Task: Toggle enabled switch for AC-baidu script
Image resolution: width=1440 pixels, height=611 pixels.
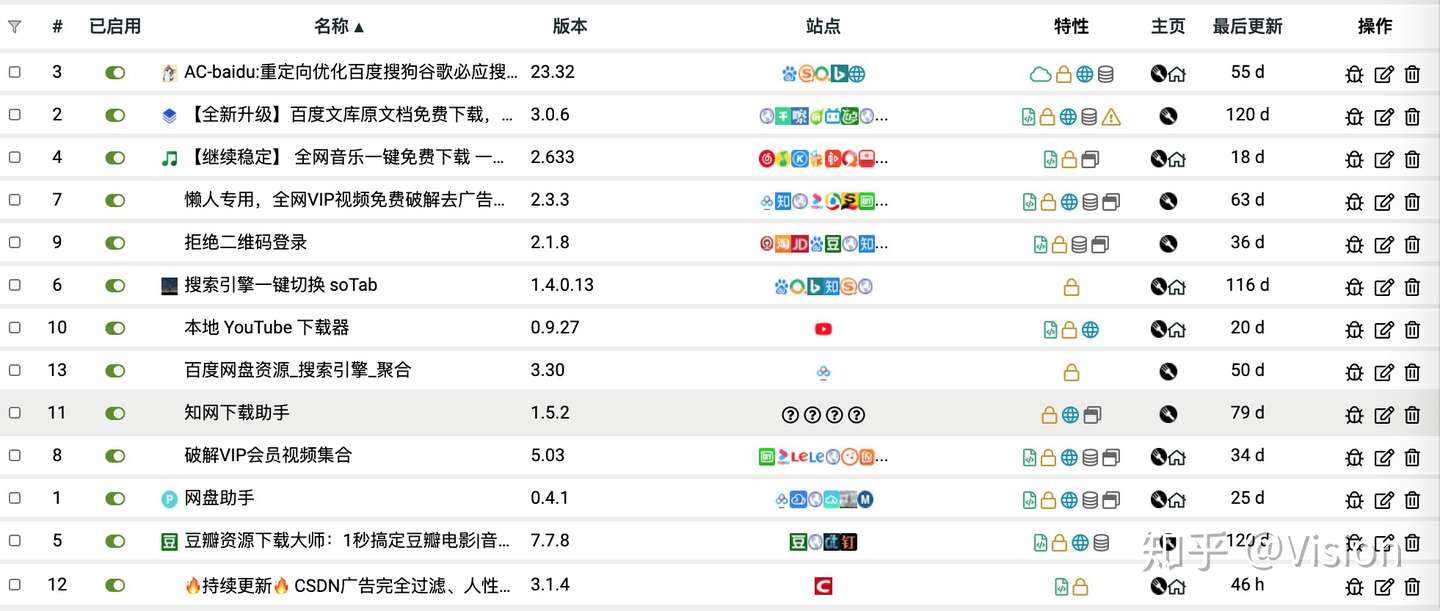Action: coord(115,73)
